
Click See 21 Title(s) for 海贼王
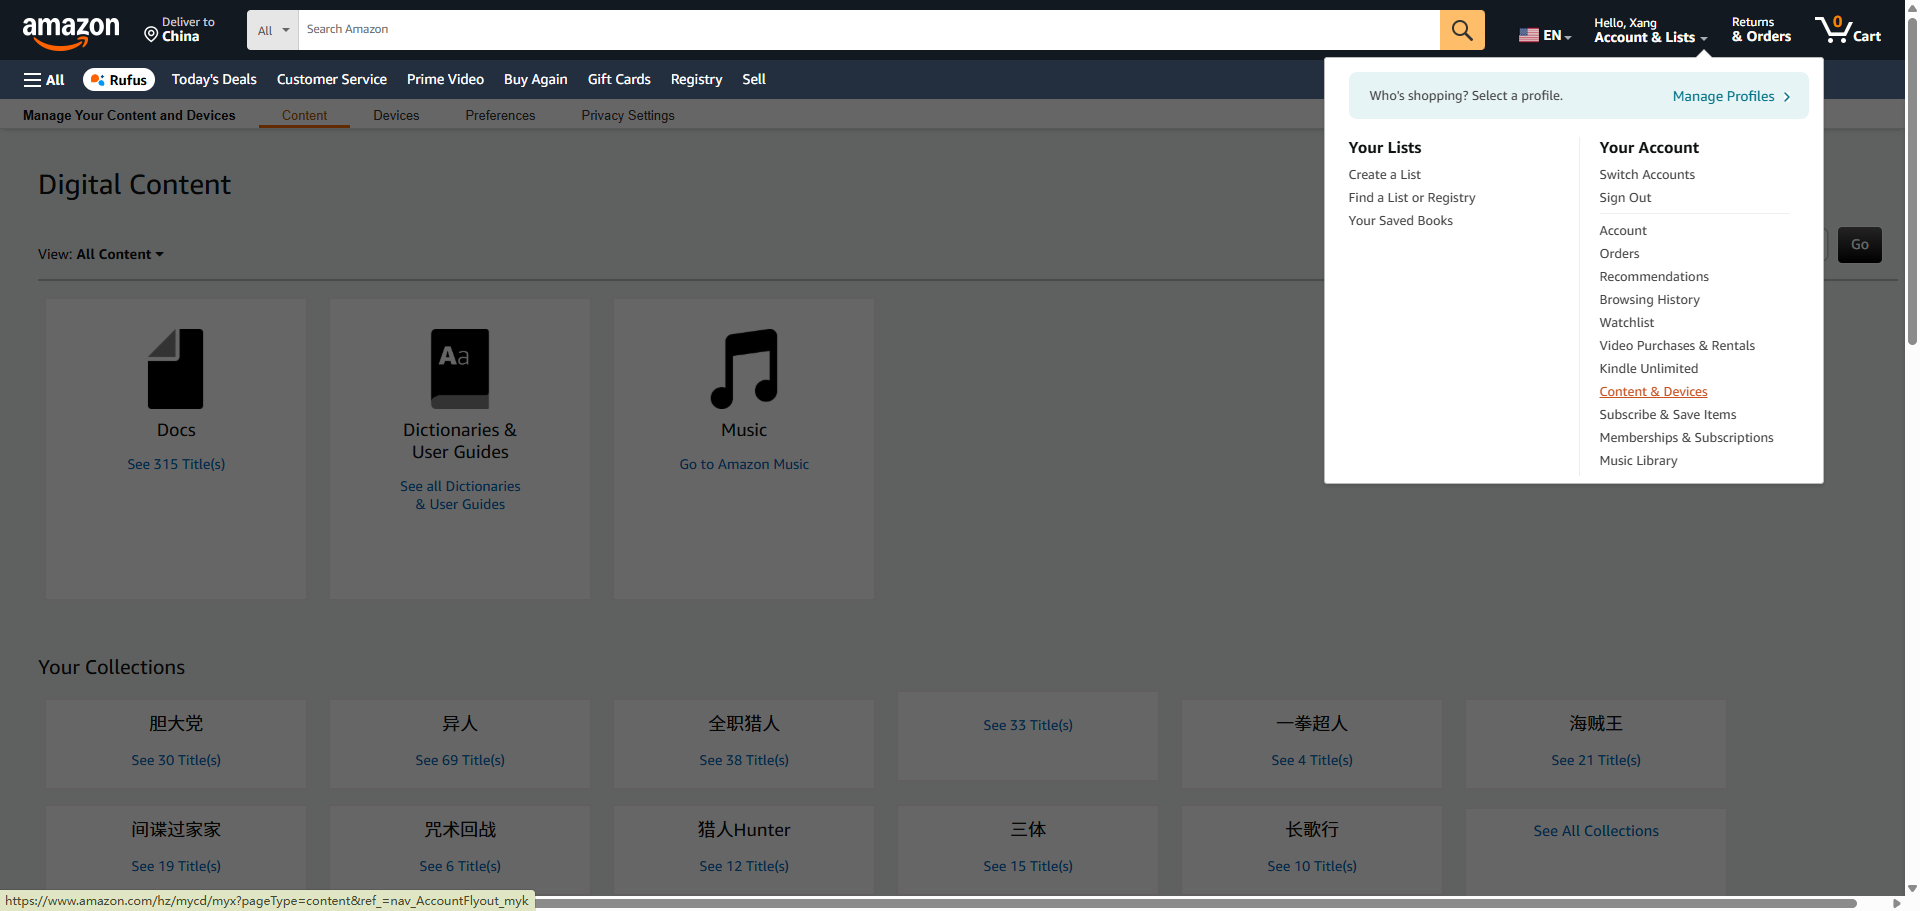[1596, 760]
